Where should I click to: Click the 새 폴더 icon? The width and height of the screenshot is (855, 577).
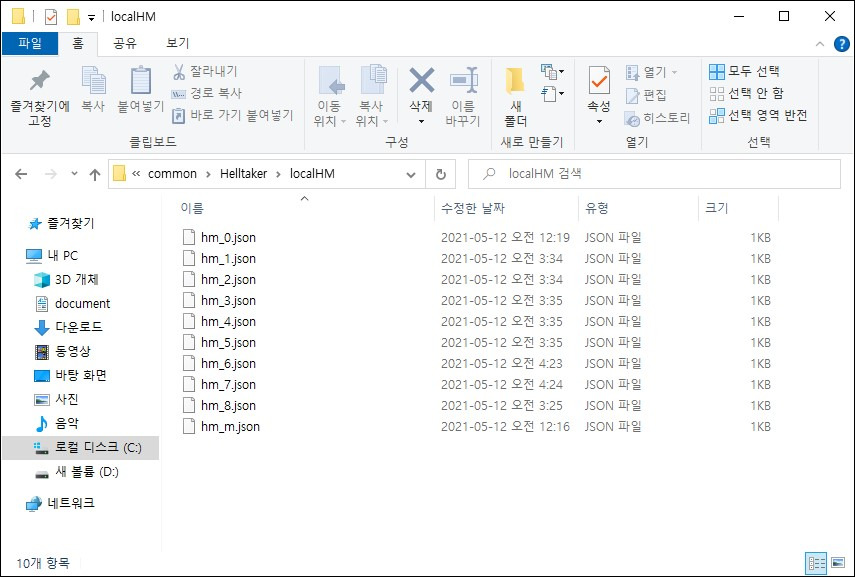(515, 81)
